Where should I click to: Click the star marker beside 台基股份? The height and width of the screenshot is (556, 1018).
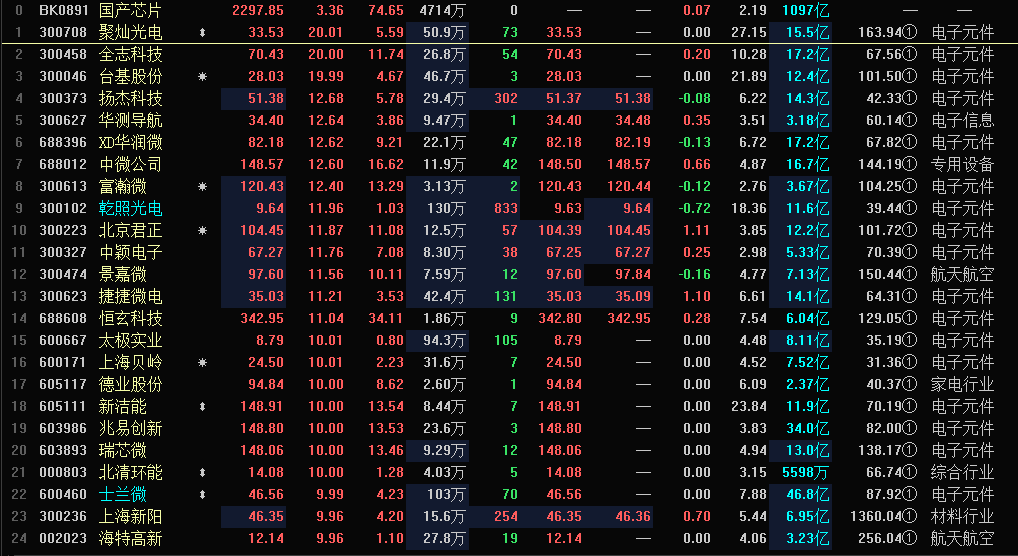tap(202, 77)
